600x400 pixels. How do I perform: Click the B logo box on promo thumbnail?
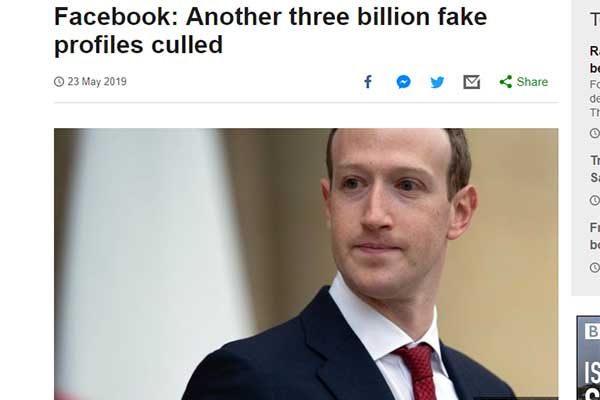[592, 331]
